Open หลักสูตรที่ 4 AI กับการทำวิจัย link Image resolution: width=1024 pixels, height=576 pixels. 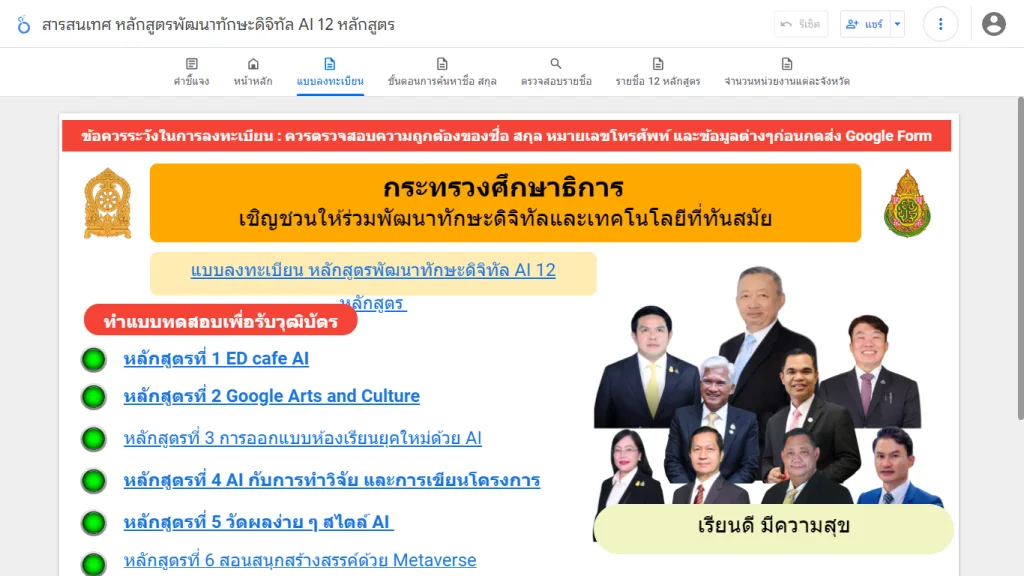(332, 480)
